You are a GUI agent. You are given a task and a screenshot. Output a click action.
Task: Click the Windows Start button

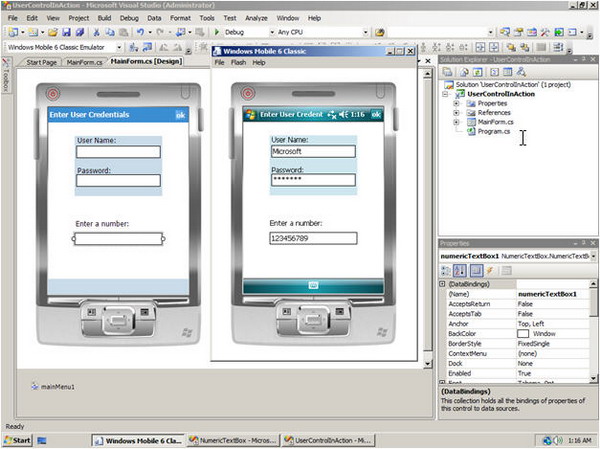[17, 440]
